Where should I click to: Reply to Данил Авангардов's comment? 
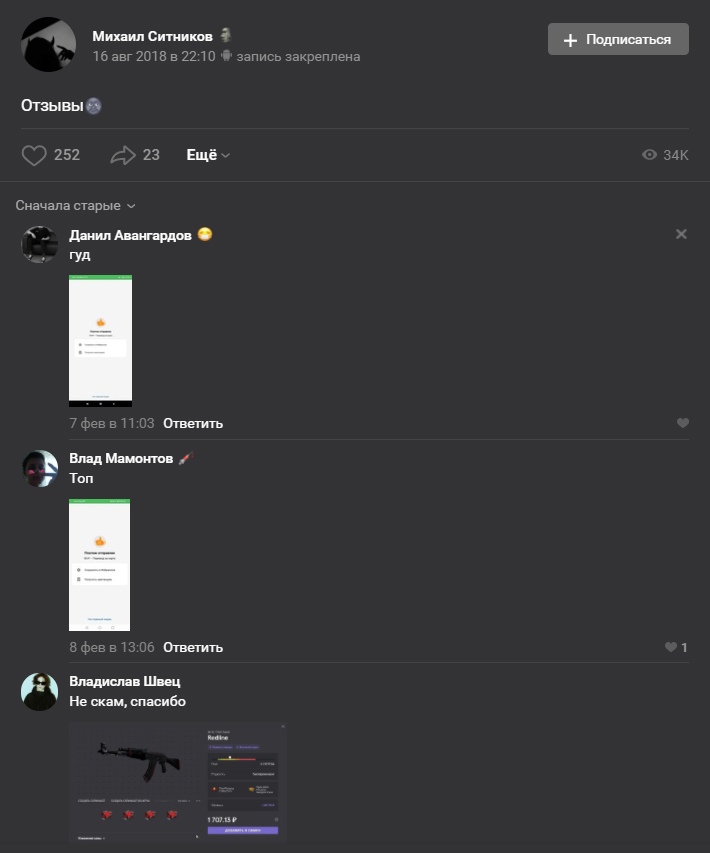click(193, 423)
